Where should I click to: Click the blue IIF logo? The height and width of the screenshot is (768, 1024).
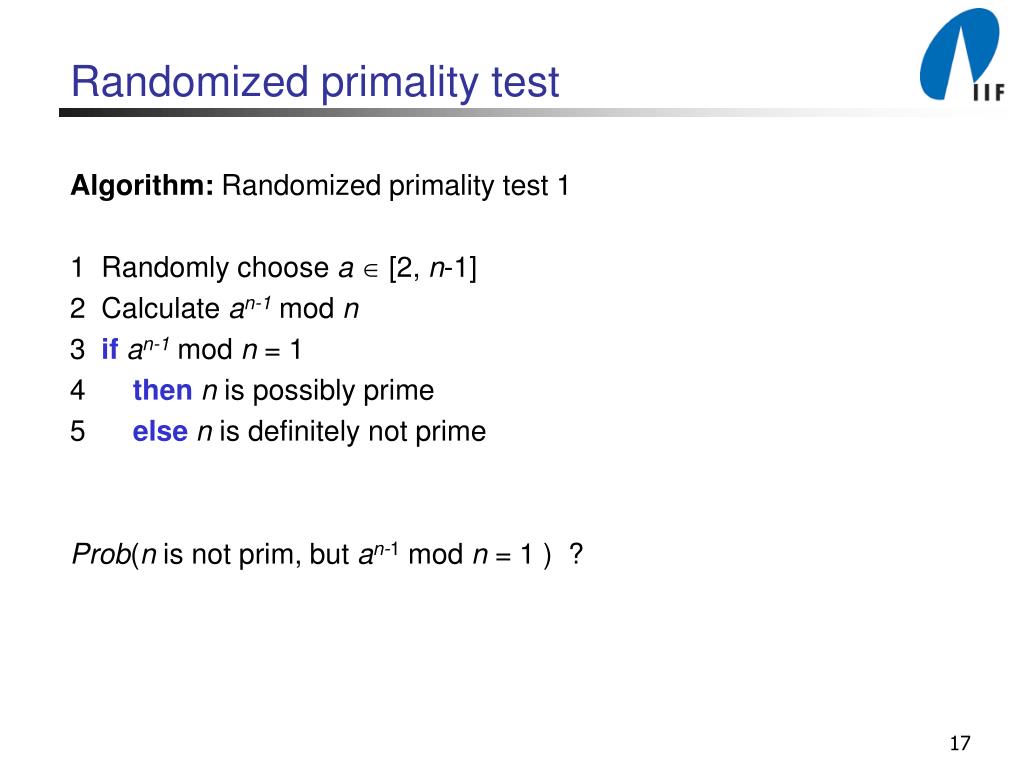pyautogui.click(x=961, y=55)
